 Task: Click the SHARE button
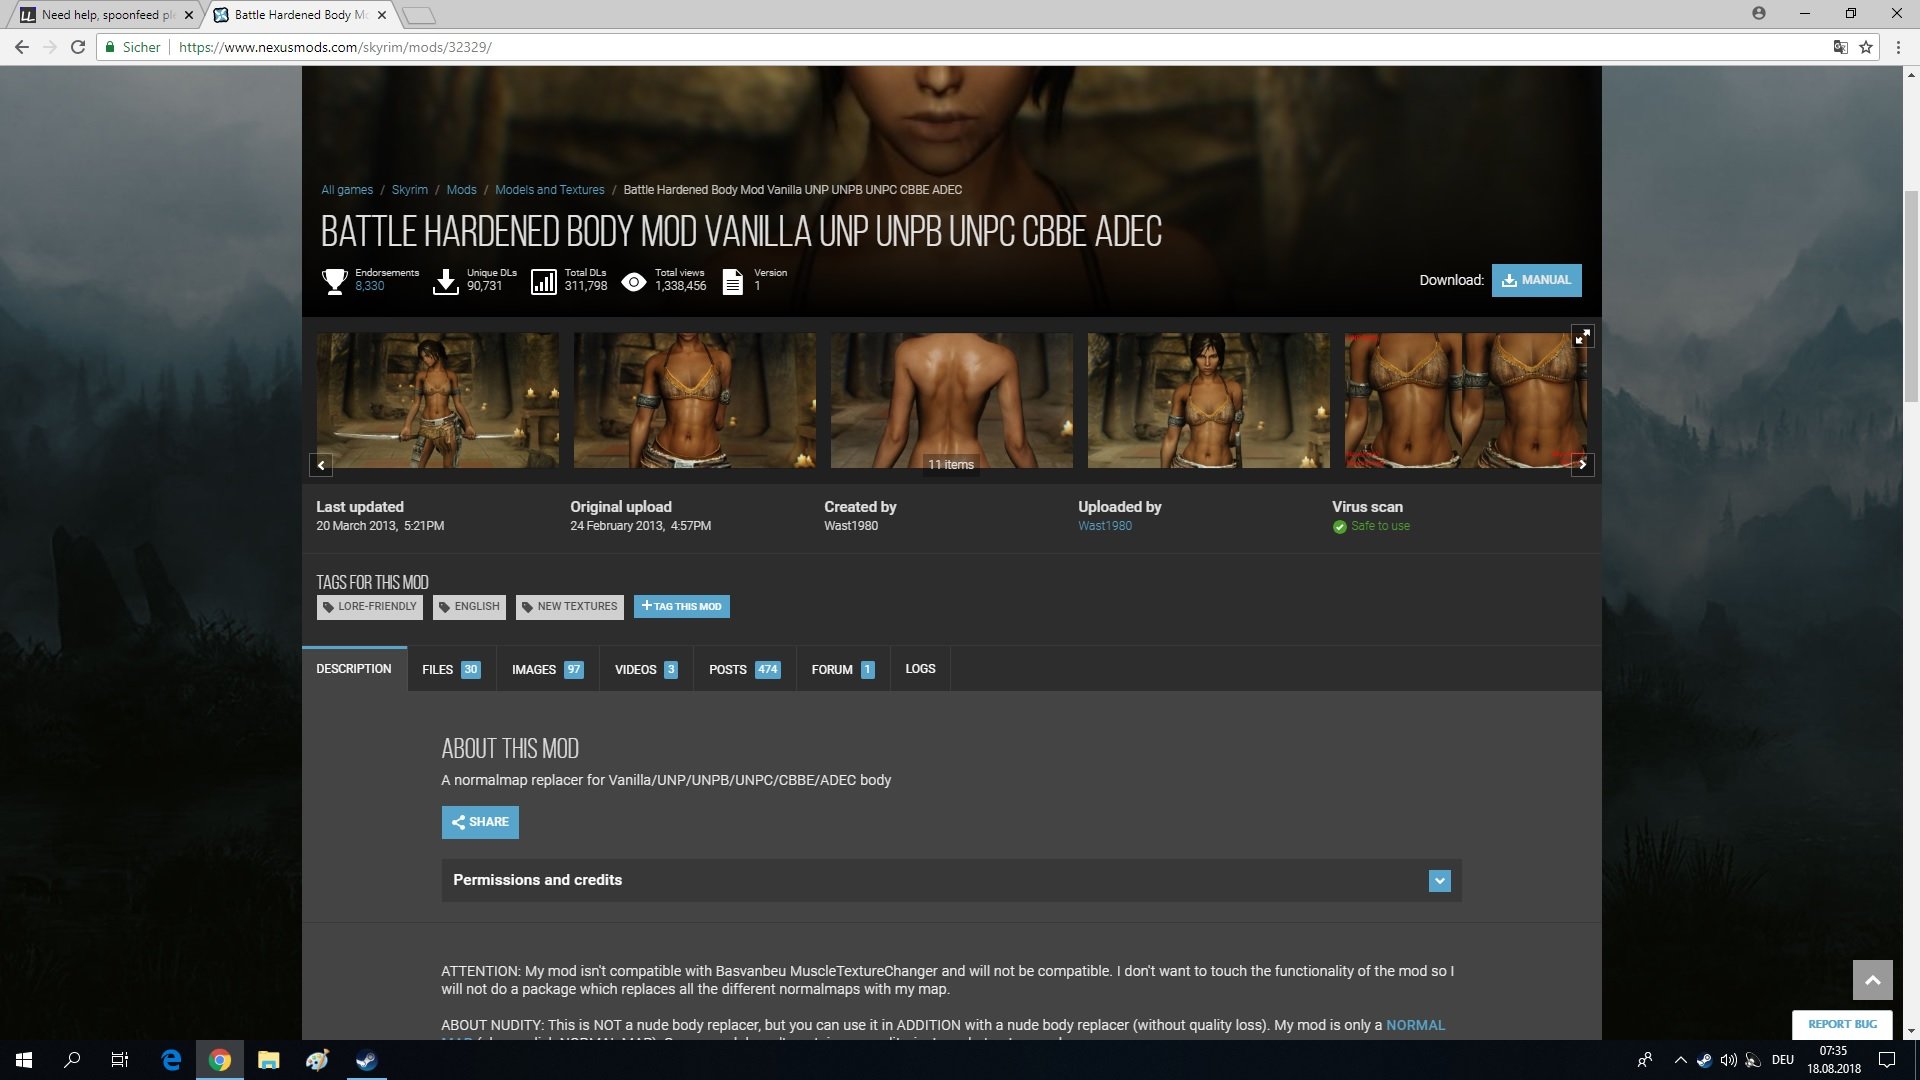480,822
